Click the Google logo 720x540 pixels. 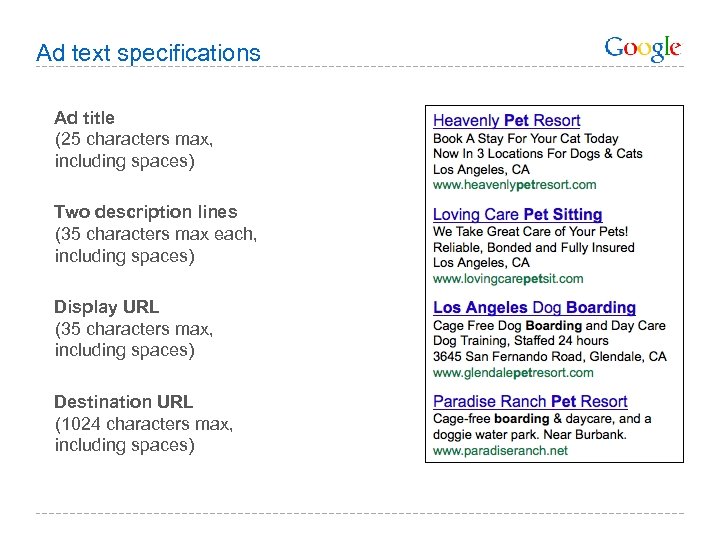click(643, 48)
